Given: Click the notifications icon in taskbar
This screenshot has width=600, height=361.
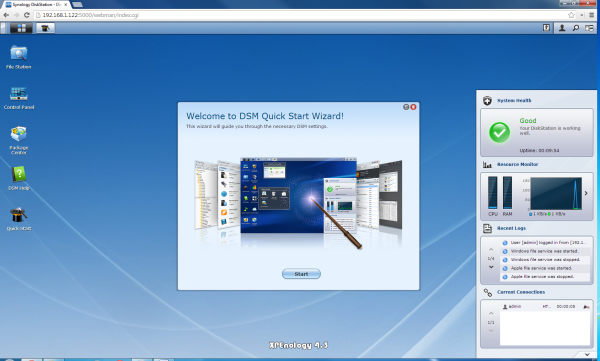Looking at the screenshot, I should pyautogui.click(x=546, y=28).
